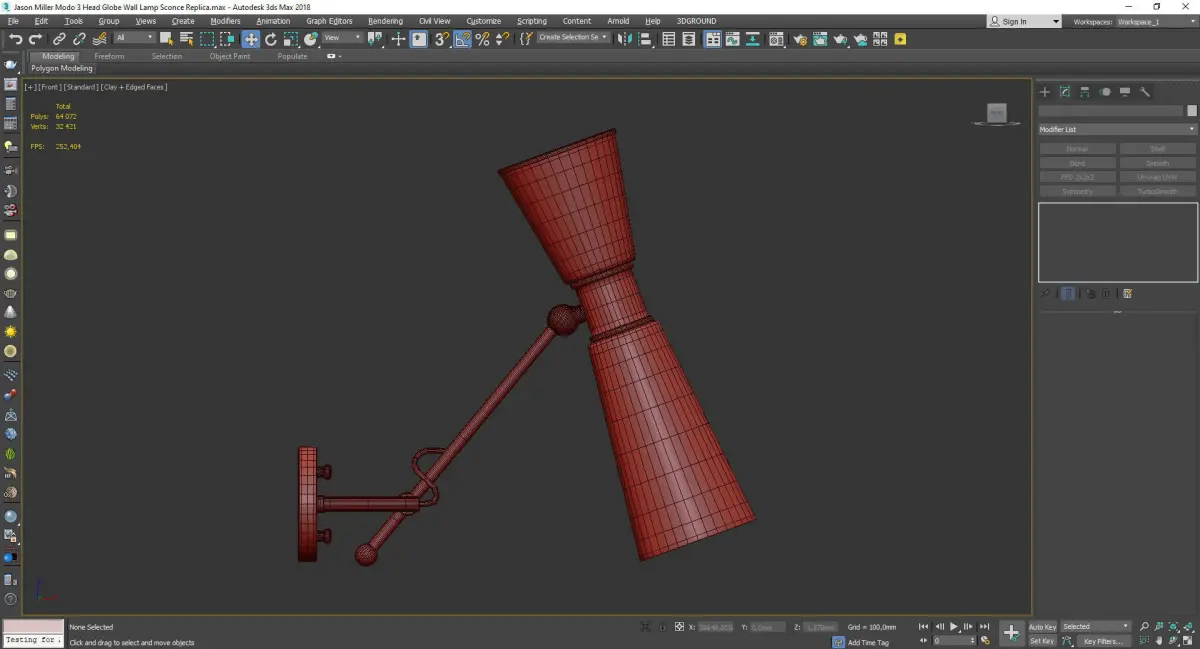Open the Rendering menu
Screen dimensions: 1200x649
385,21
